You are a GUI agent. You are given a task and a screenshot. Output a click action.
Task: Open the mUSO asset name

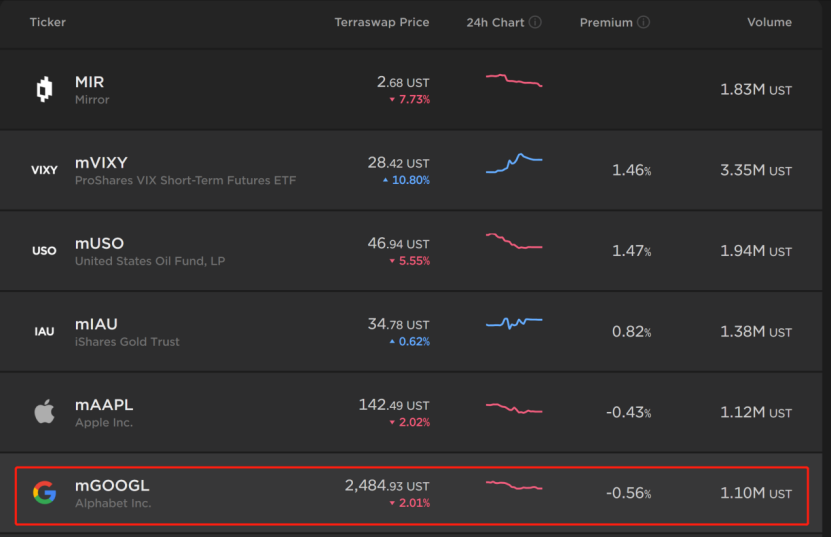(x=99, y=244)
